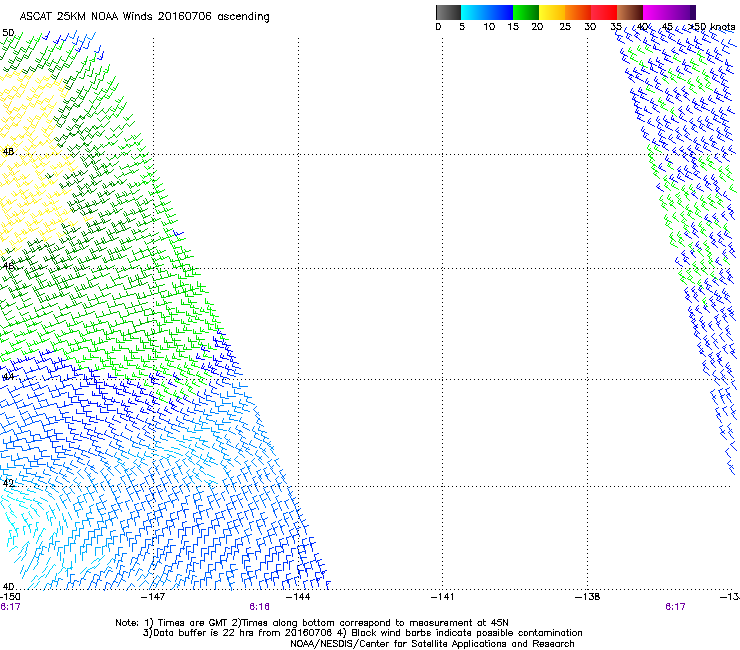Click the 40 latitude axis label
The image size is (740, 650).
(8, 586)
